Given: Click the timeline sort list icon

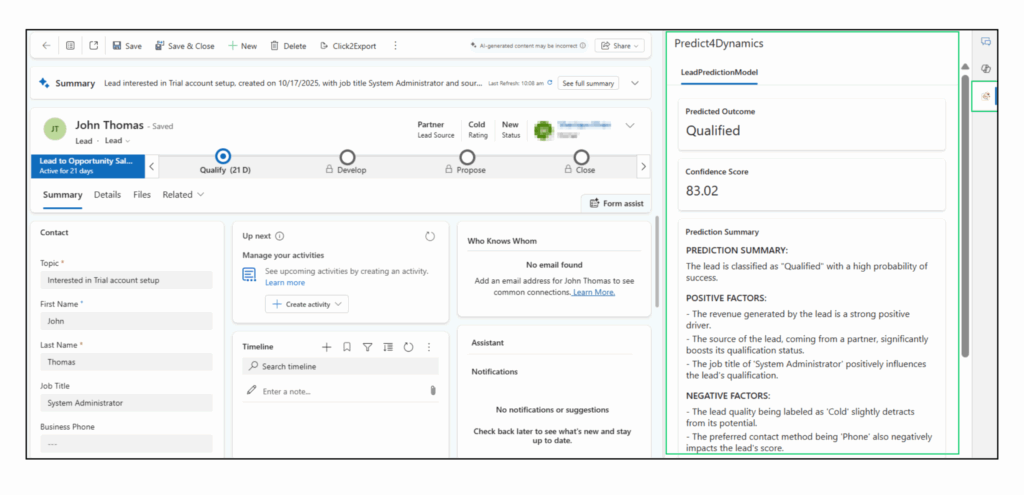Looking at the screenshot, I should pyautogui.click(x=388, y=347).
